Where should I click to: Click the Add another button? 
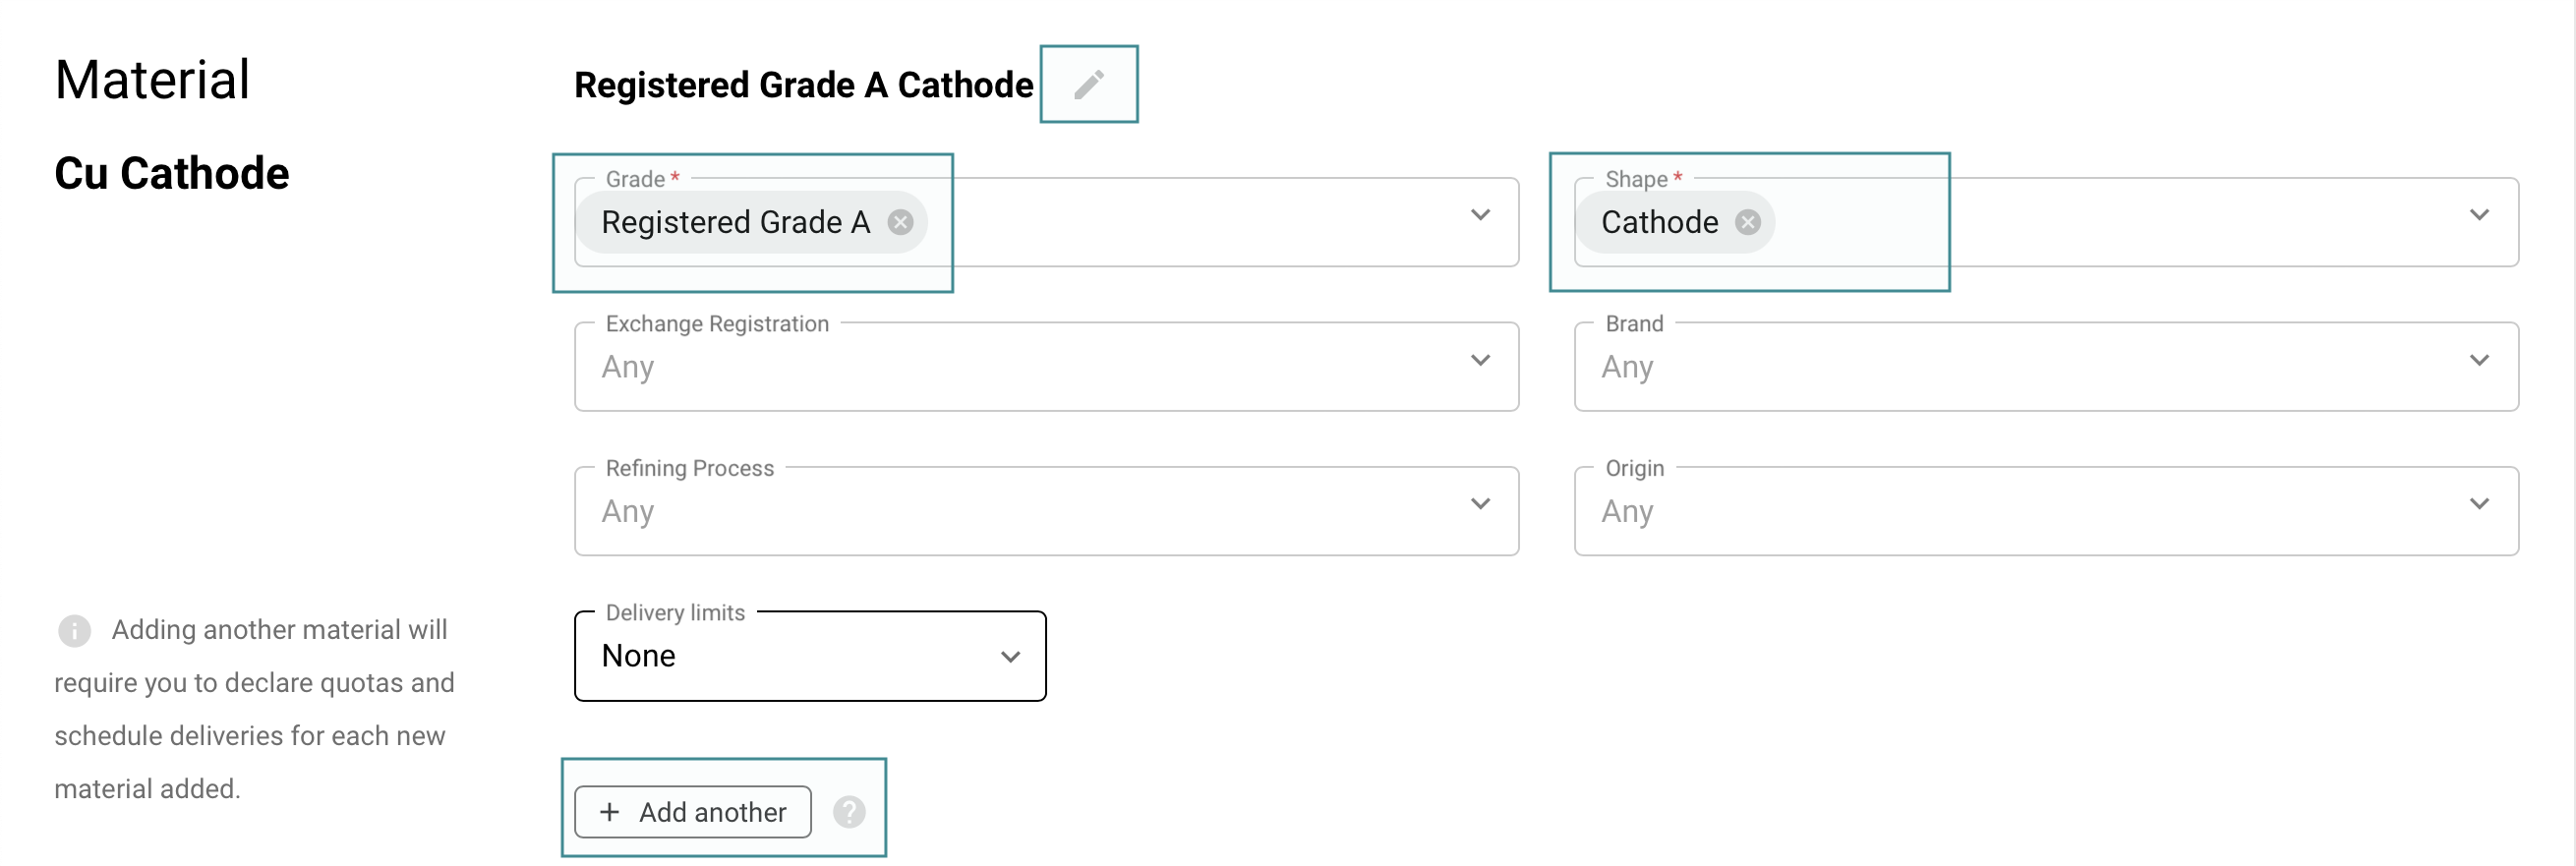coord(692,811)
